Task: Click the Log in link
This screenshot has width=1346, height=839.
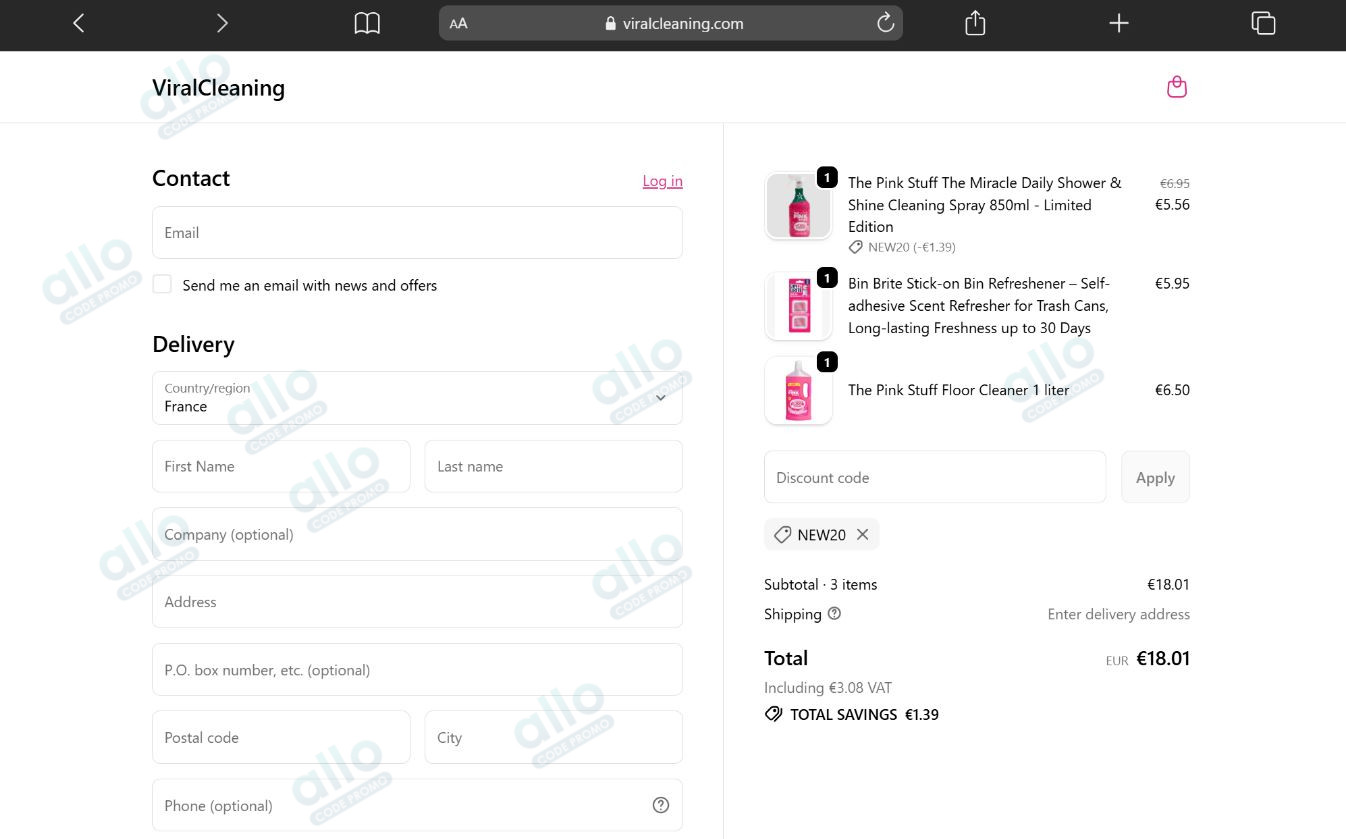Action: (662, 181)
